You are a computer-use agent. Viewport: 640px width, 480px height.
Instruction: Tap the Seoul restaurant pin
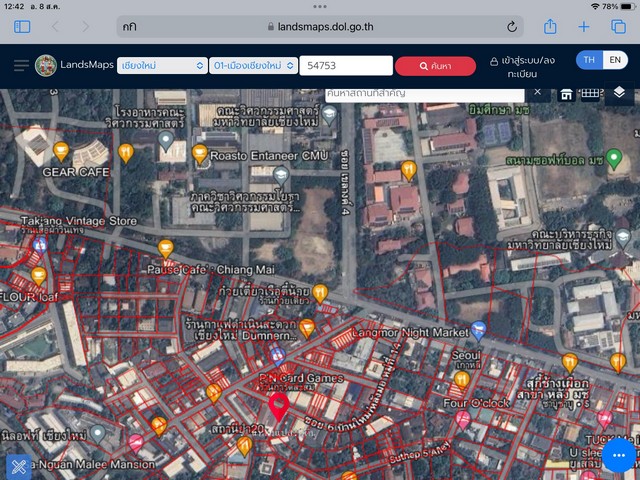[x=462, y=381]
